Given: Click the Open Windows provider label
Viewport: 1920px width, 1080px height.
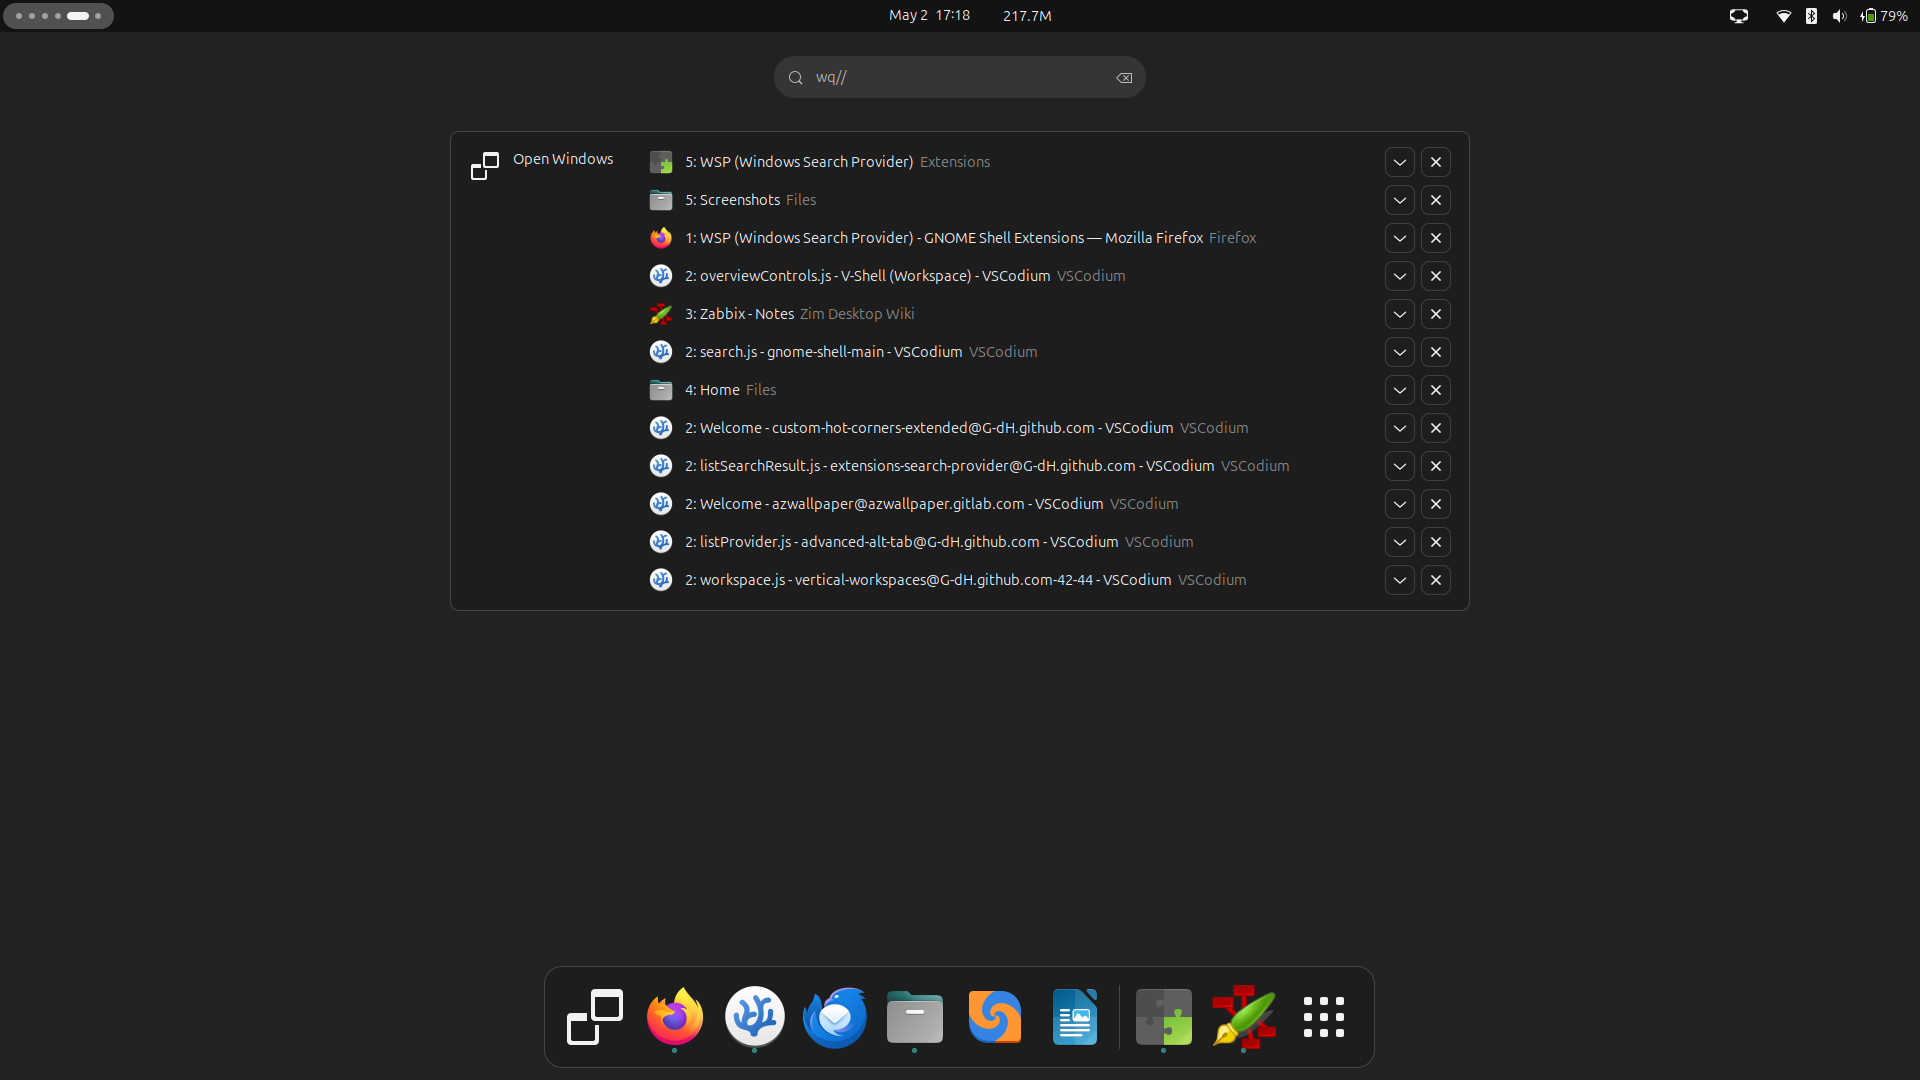Looking at the screenshot, I should pos(563,159).
